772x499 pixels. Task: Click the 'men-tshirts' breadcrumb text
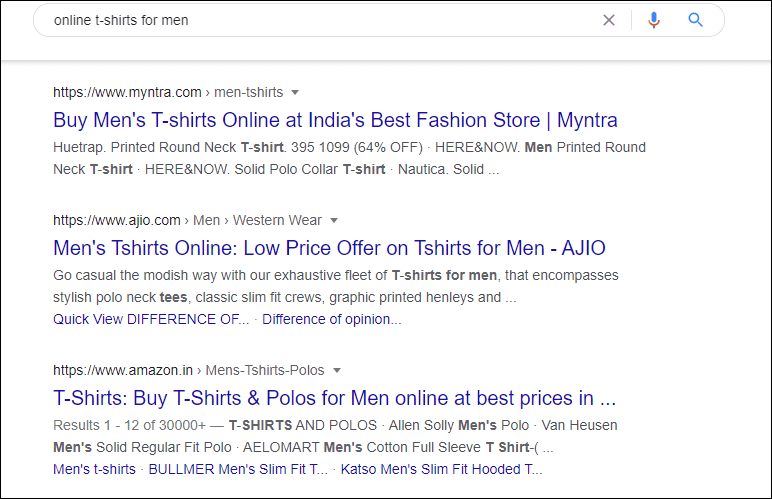click(249, 93)
